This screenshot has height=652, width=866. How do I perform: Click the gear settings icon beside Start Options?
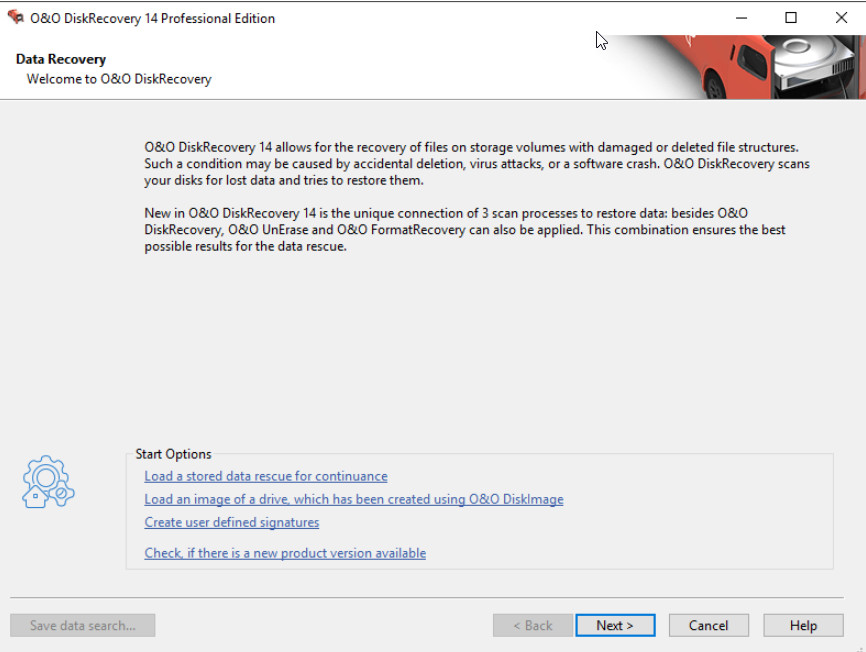point(48,481)
